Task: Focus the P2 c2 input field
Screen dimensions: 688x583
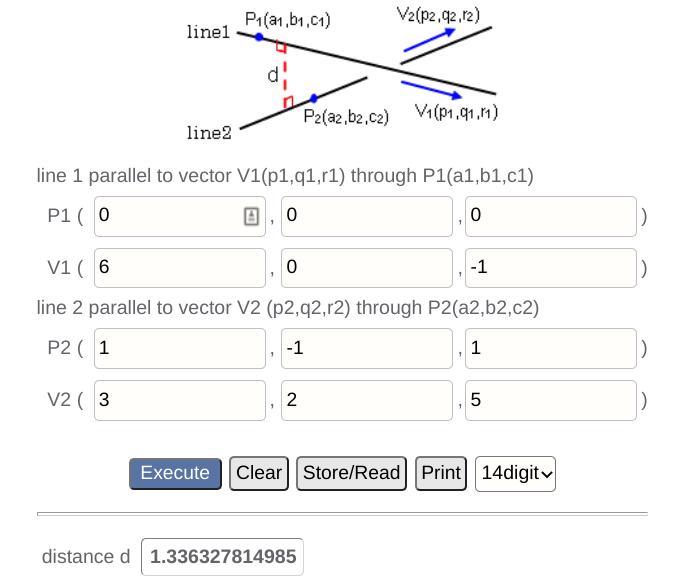Action: pyautogui.click(x=549, y=348)
